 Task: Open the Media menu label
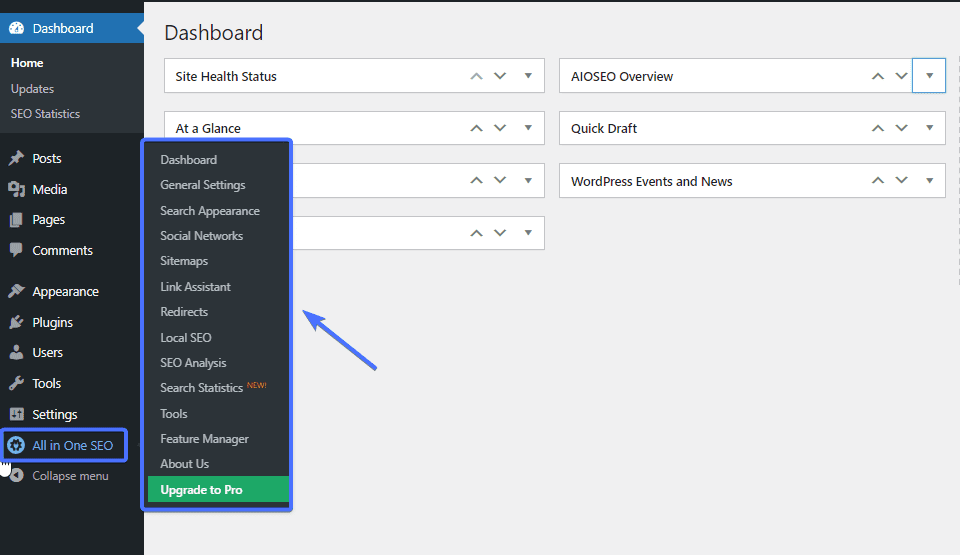click(50, 189)
